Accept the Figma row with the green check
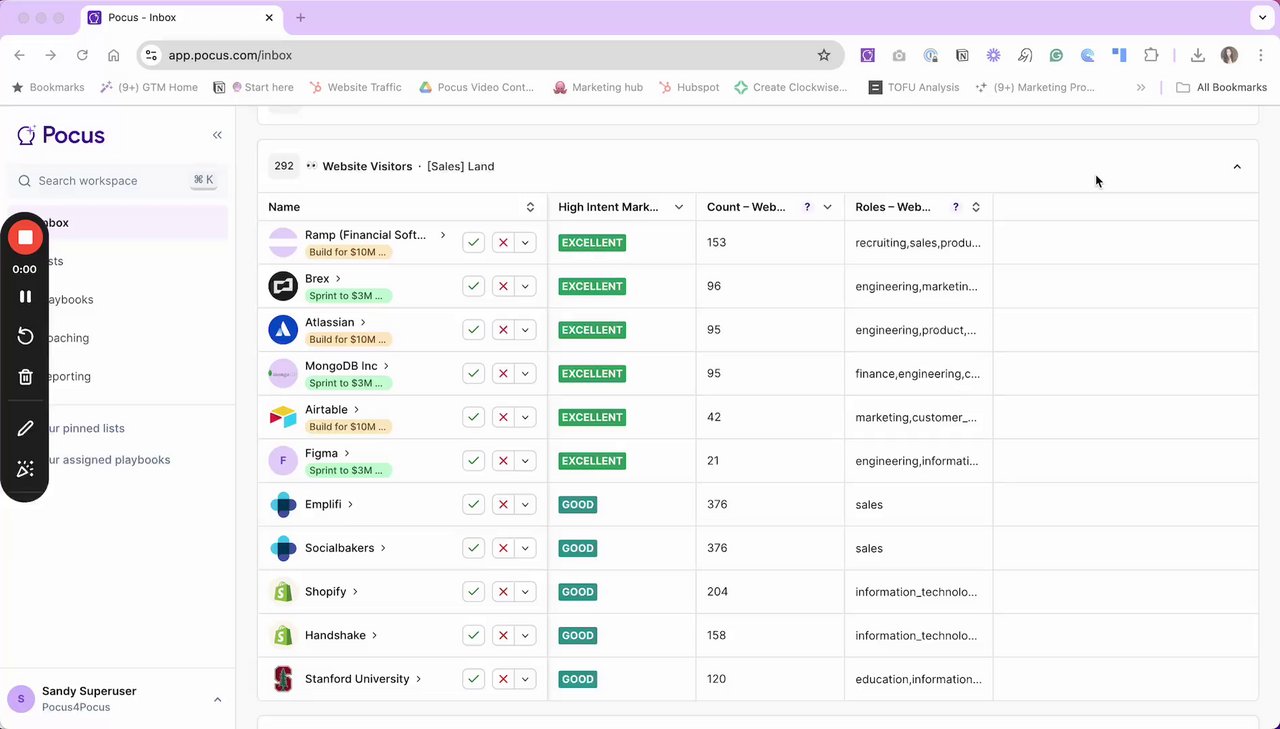The width and height of the screenshot is (1280, 729). point(474,461)
